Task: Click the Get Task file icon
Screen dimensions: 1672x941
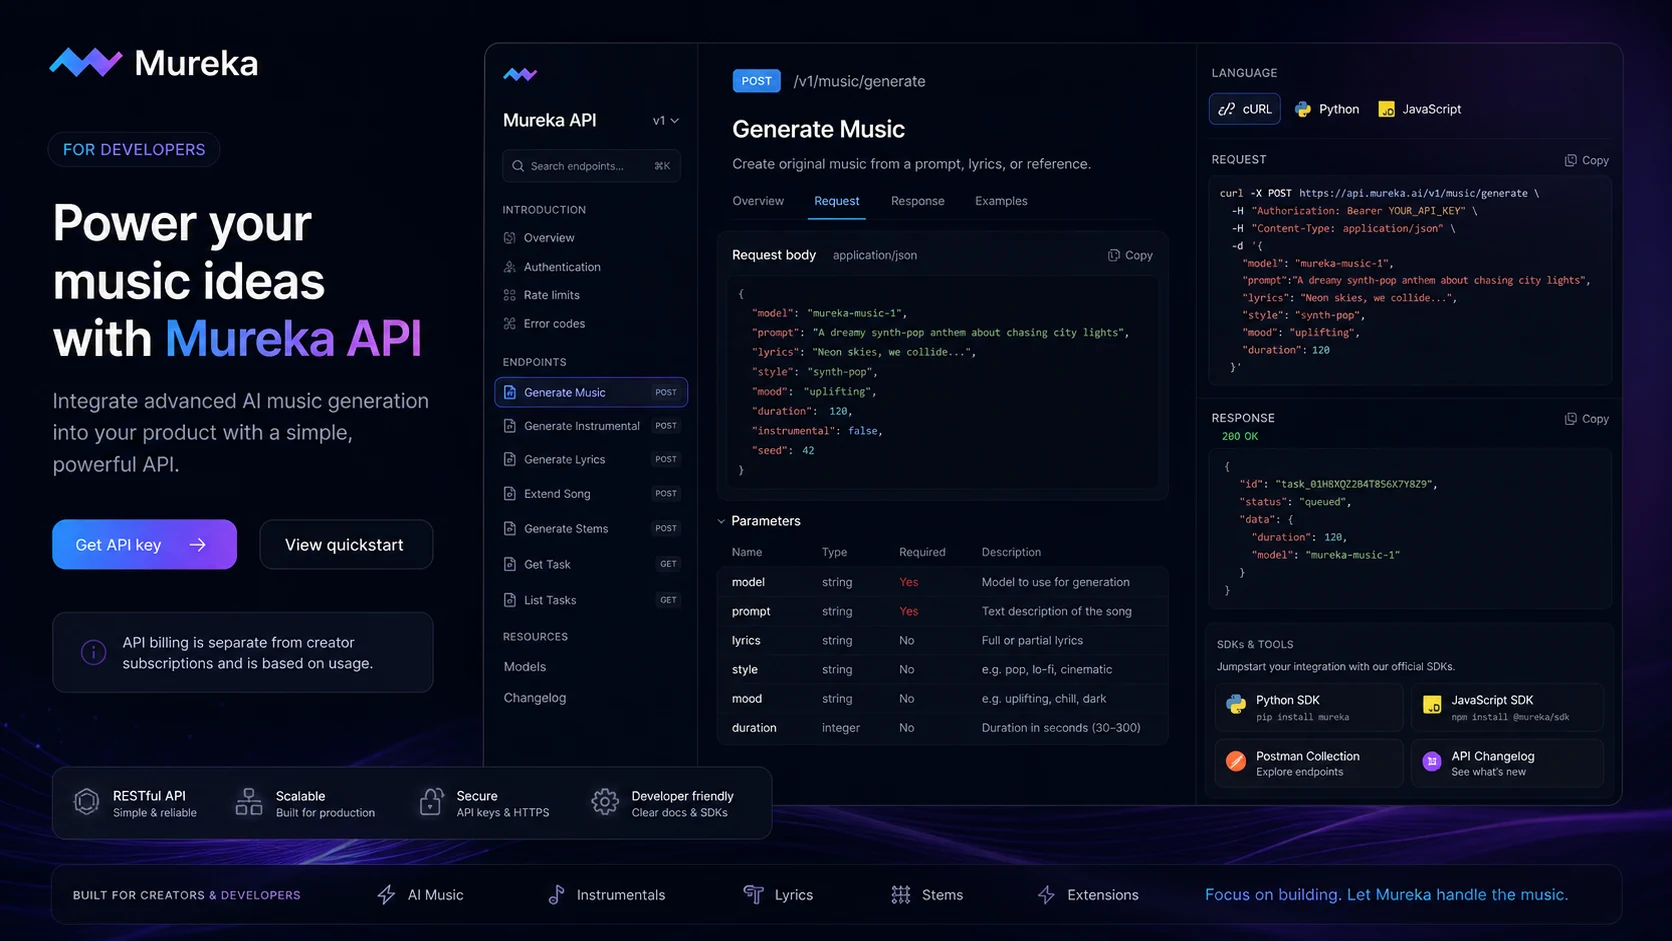Action: tap(510, 565)
